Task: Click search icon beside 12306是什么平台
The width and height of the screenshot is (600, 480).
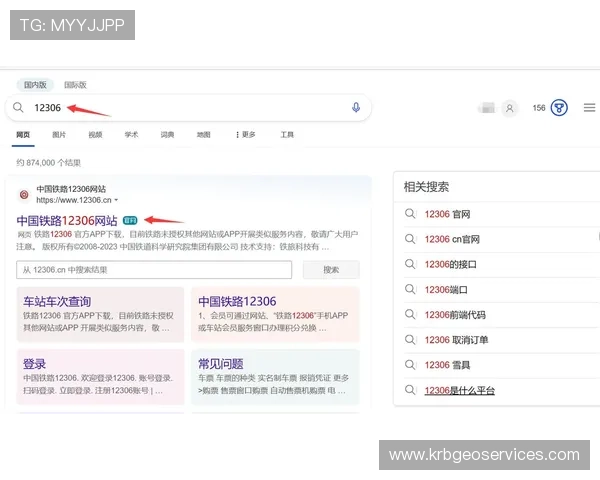Action: click(410, 390)
